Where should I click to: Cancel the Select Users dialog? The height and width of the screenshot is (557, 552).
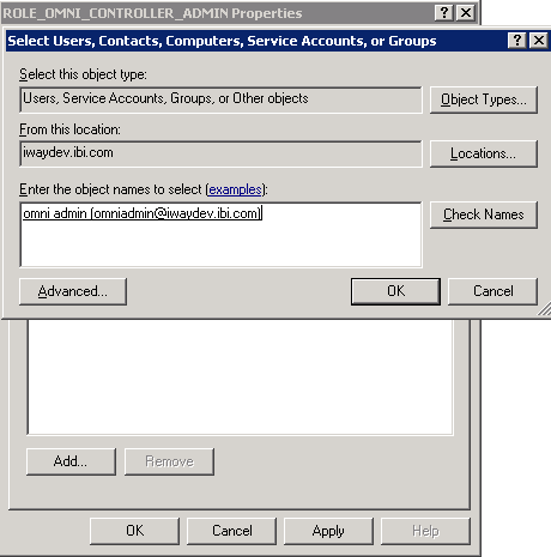(493, 292)
